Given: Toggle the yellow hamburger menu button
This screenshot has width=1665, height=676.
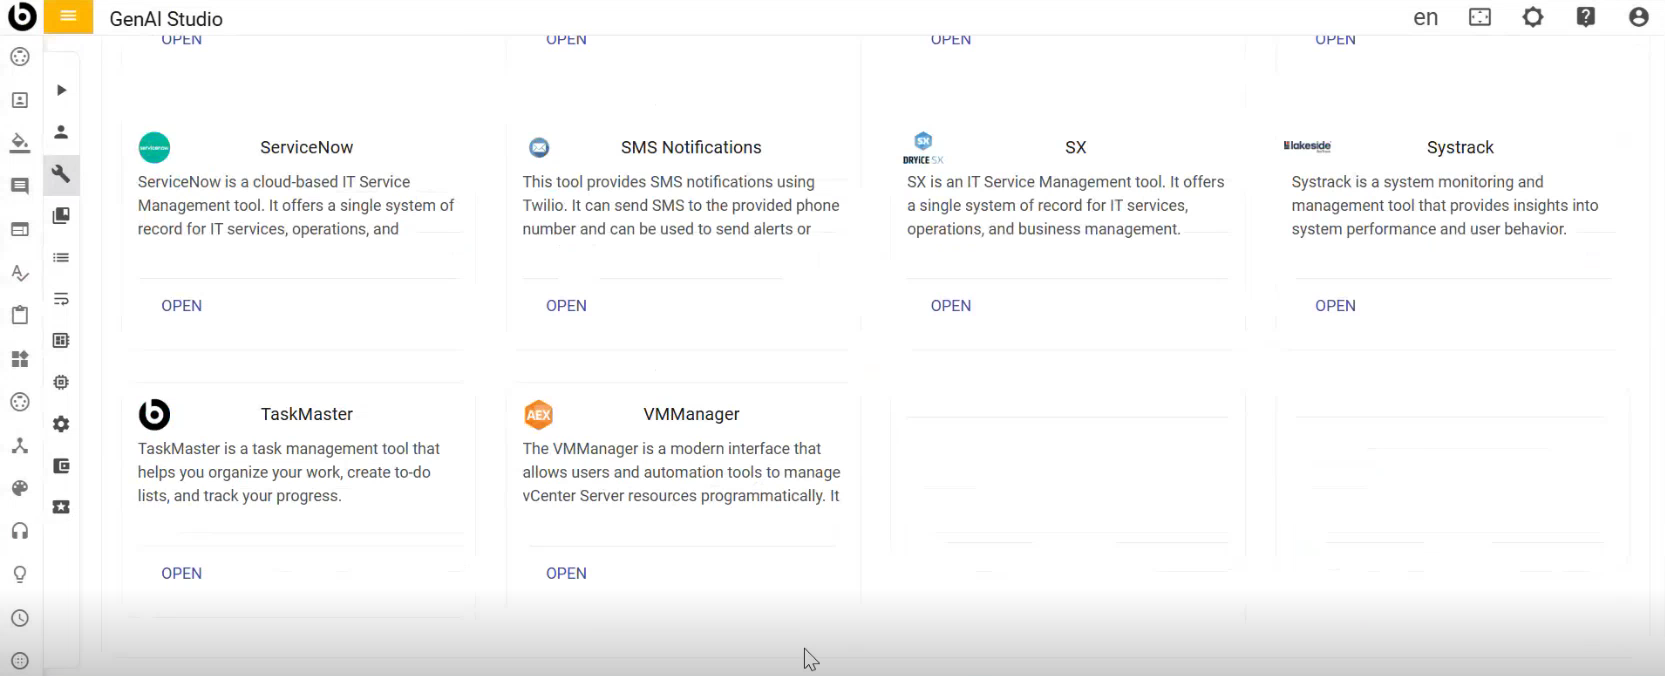Looking at the screenshot, I should (x=68, y=17).
